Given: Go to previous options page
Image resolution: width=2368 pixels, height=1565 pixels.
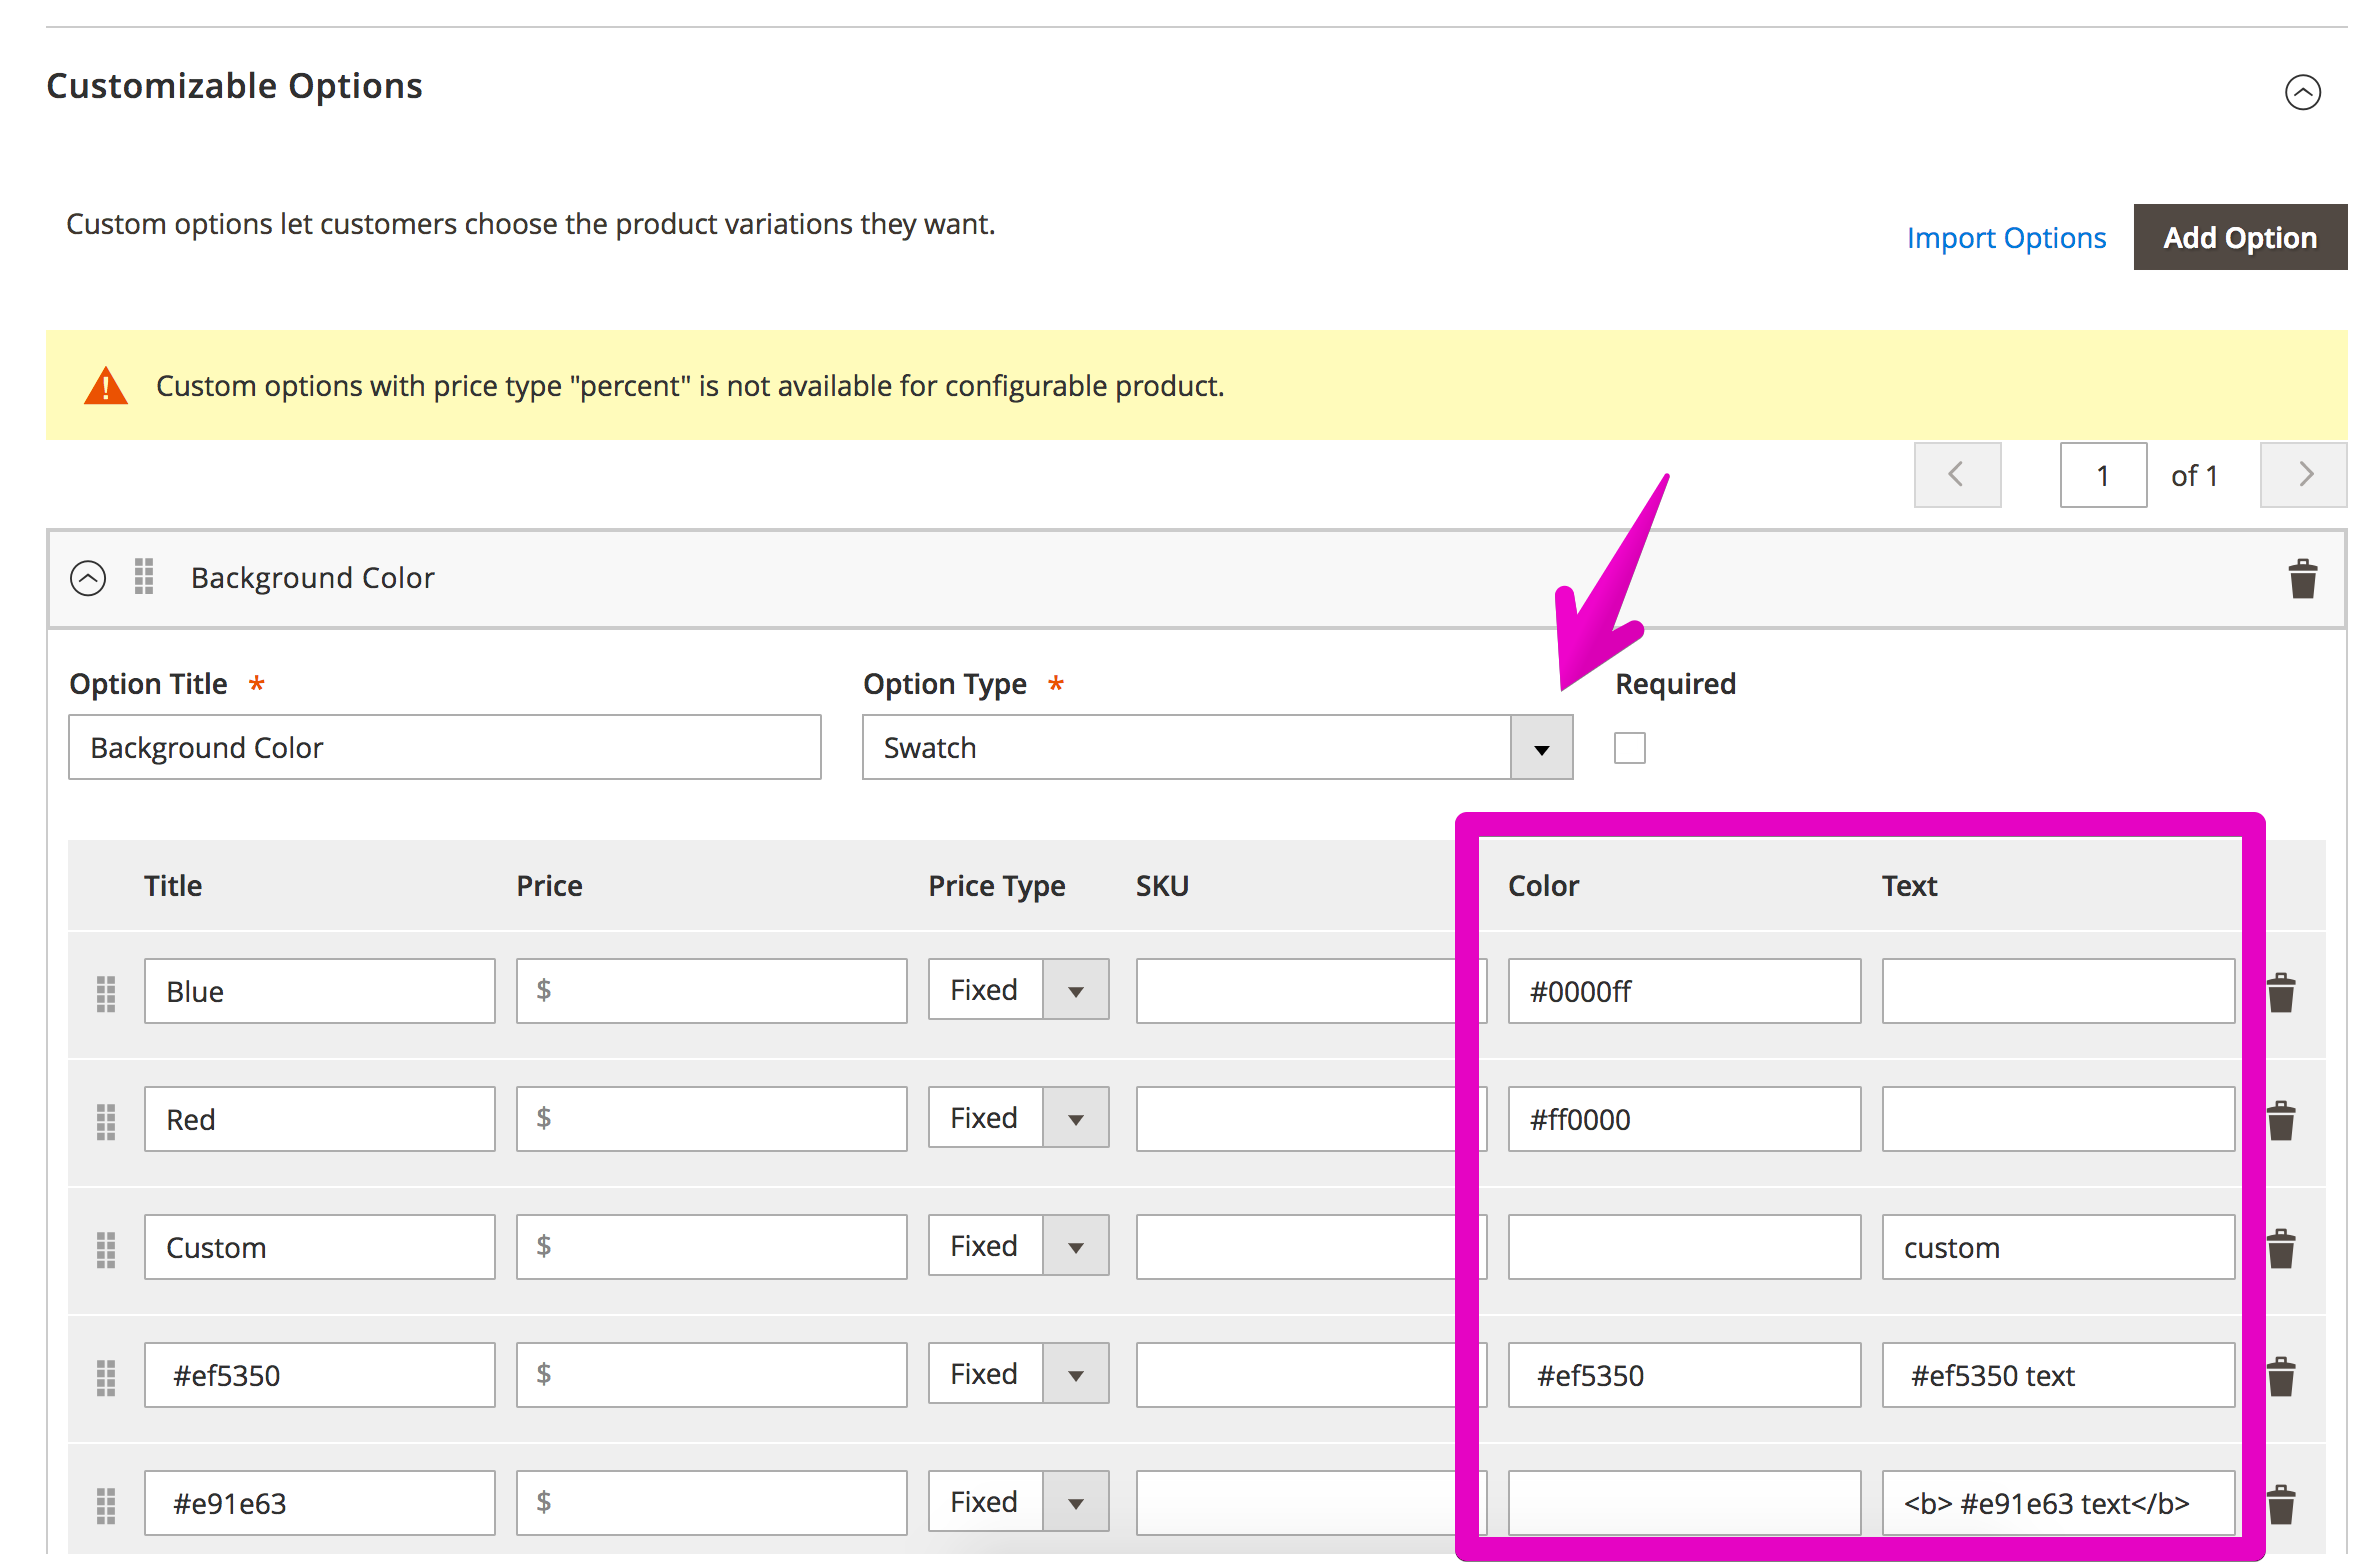Looking at the screenshot, I should [1957, 475].
